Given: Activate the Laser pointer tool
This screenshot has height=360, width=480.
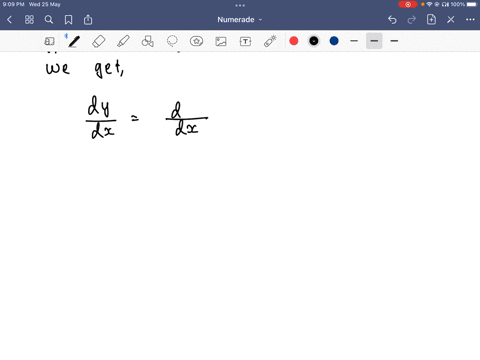Looking at the screenshot, I should (x=270, y=41).
